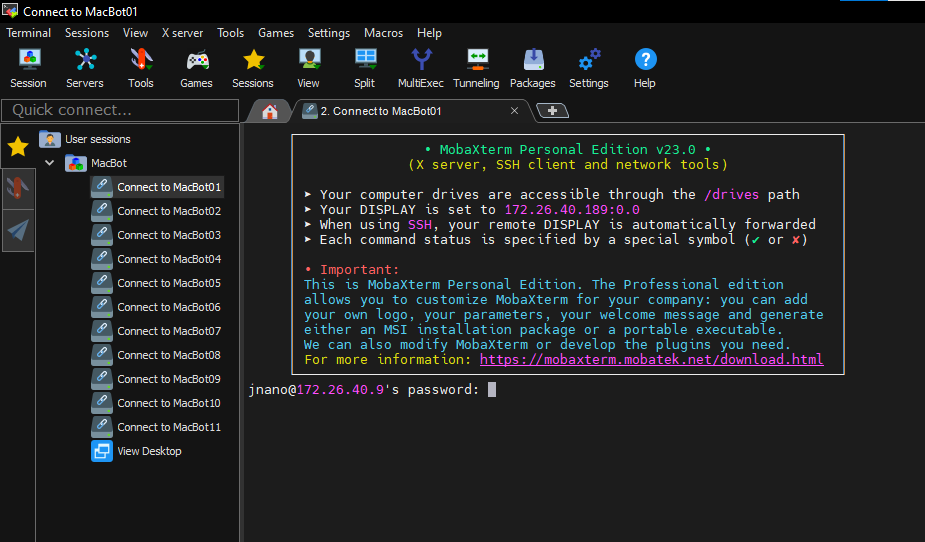
Task: Open the paper plane sidebar tab
Action: click(18, 231)
